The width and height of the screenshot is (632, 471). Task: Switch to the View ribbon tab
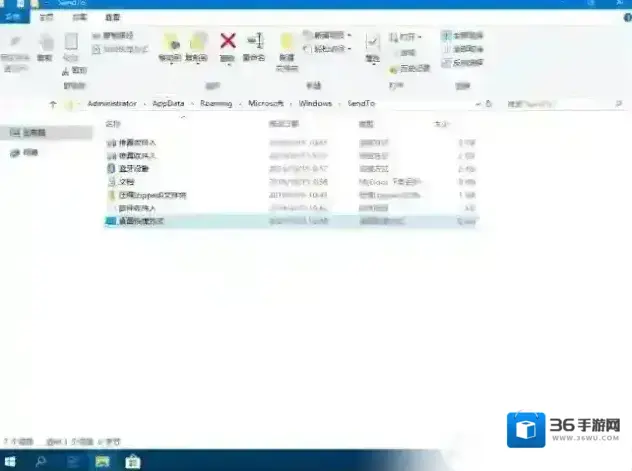pos(113,18)
